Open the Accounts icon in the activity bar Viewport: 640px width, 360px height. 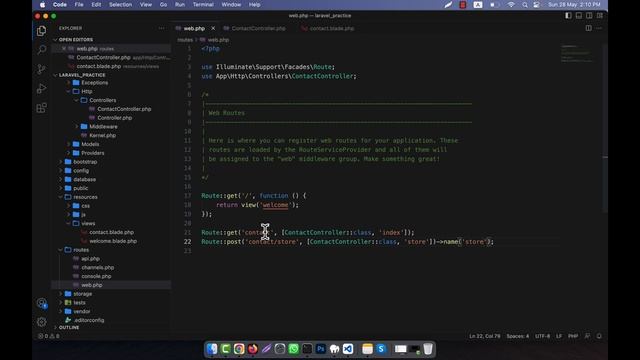click(42, 303)
